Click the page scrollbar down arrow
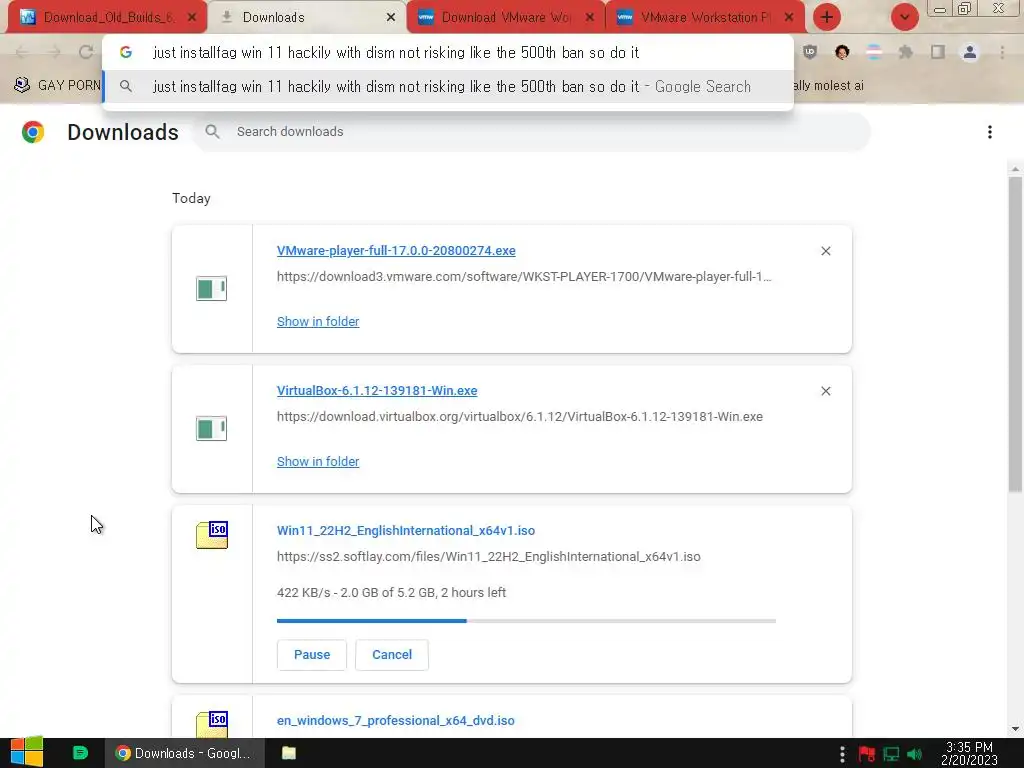Screen dimensions: 1024x768 coord(1015,729)
